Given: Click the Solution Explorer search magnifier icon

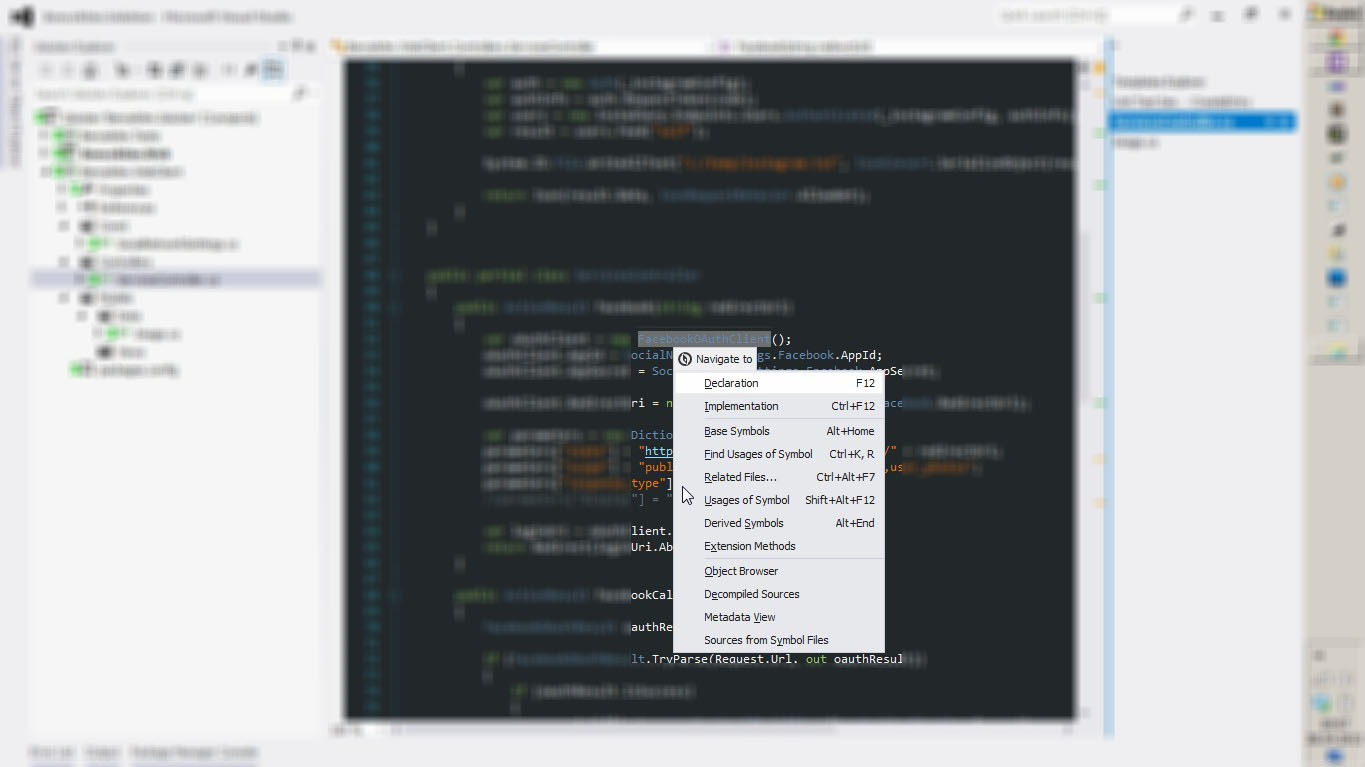Looking at the screenshot, I should [299, 94].
